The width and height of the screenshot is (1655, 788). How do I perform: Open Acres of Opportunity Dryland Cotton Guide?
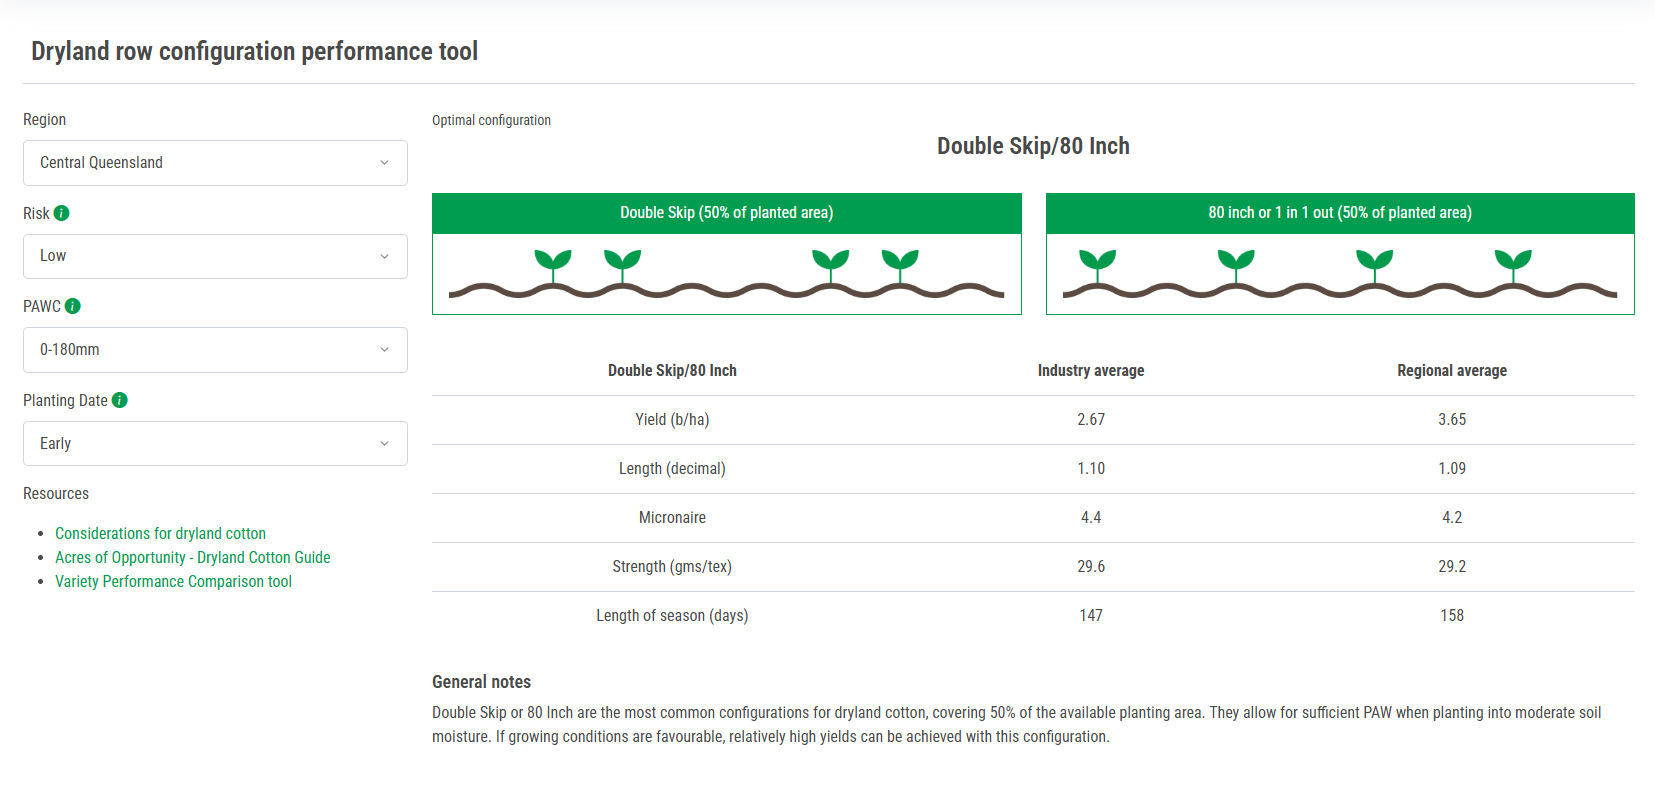point(192,557)
